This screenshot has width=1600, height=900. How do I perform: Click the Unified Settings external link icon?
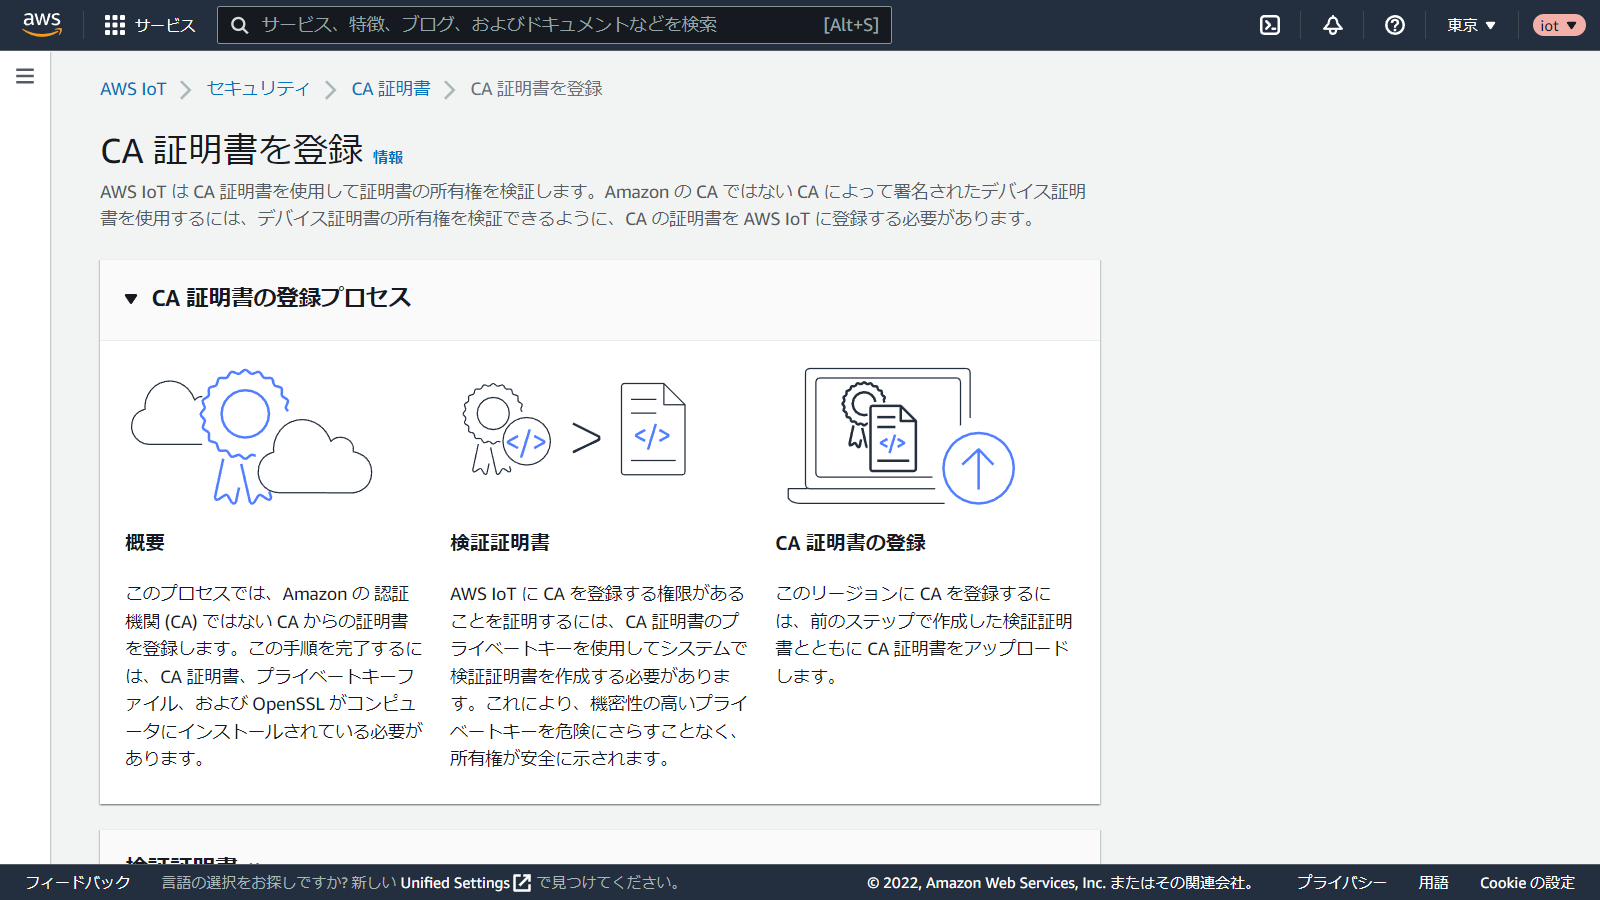pos(522,883)
